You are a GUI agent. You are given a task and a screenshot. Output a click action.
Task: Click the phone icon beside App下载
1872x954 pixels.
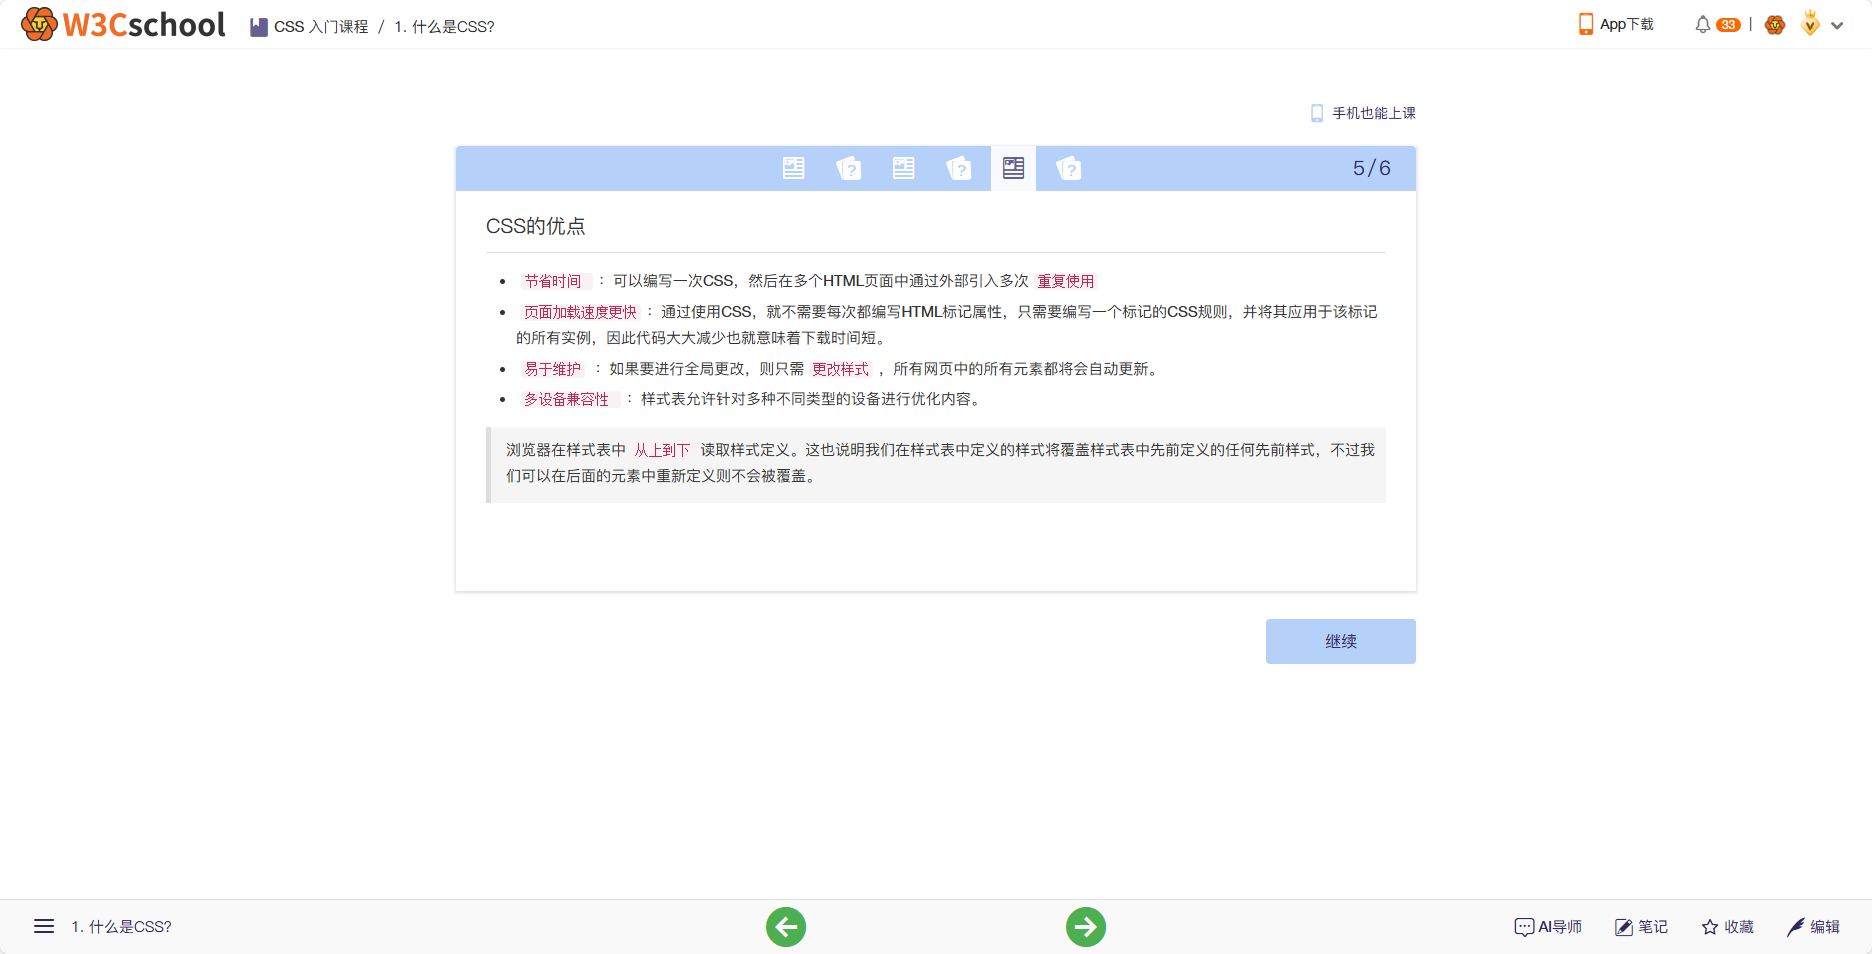tap(1586, 24)
